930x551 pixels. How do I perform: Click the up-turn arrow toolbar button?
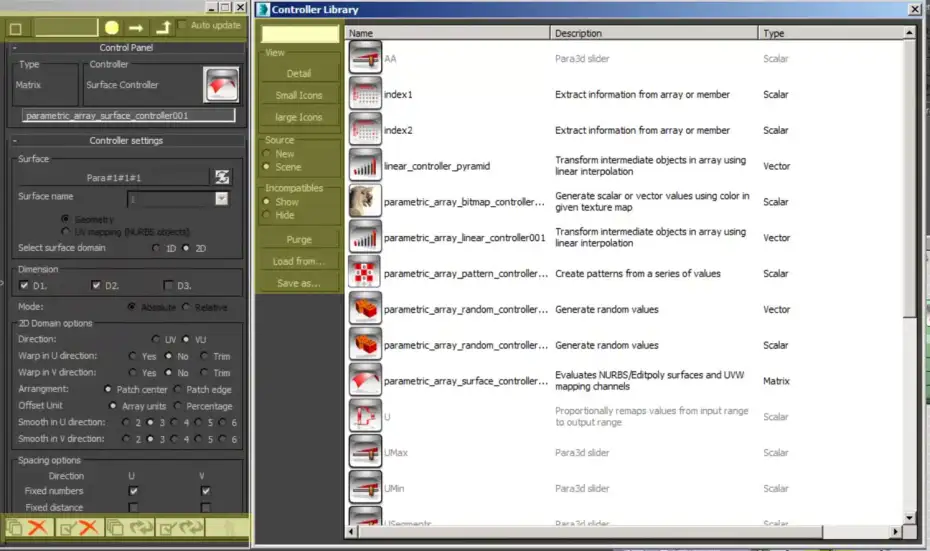[163, 27]
